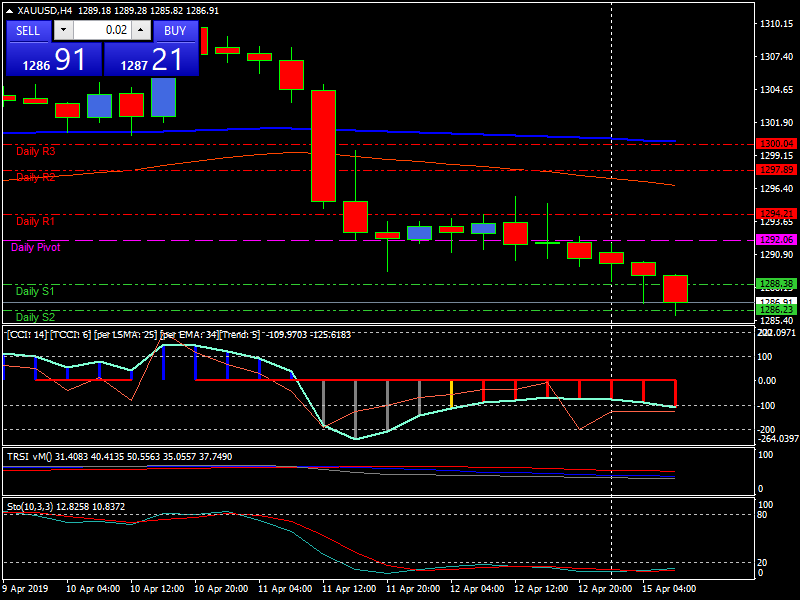
Task: Select the Daily R3 level label
Action: (36, 151)
